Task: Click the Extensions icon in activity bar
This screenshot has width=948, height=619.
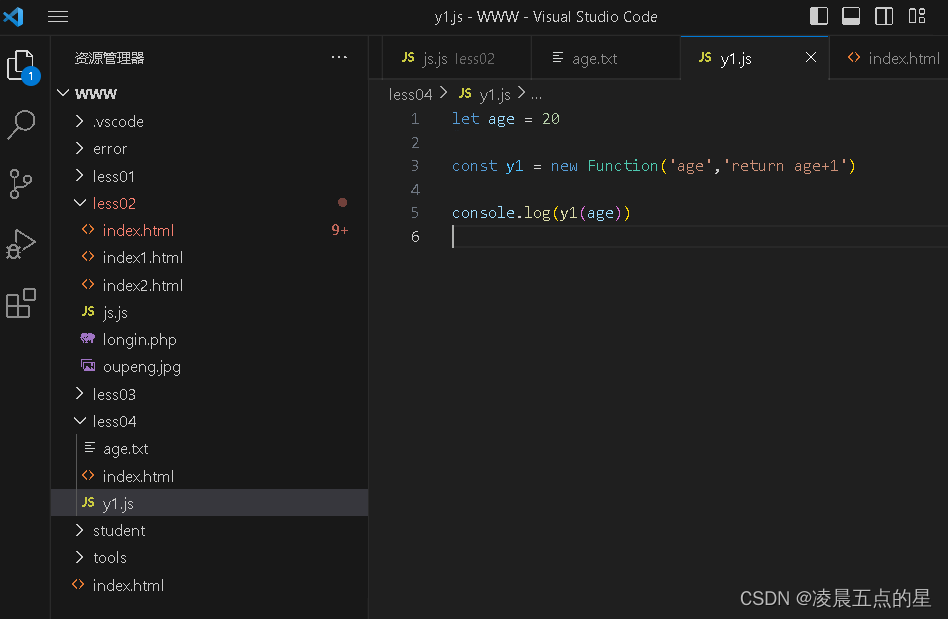Action: coord(21,304)
